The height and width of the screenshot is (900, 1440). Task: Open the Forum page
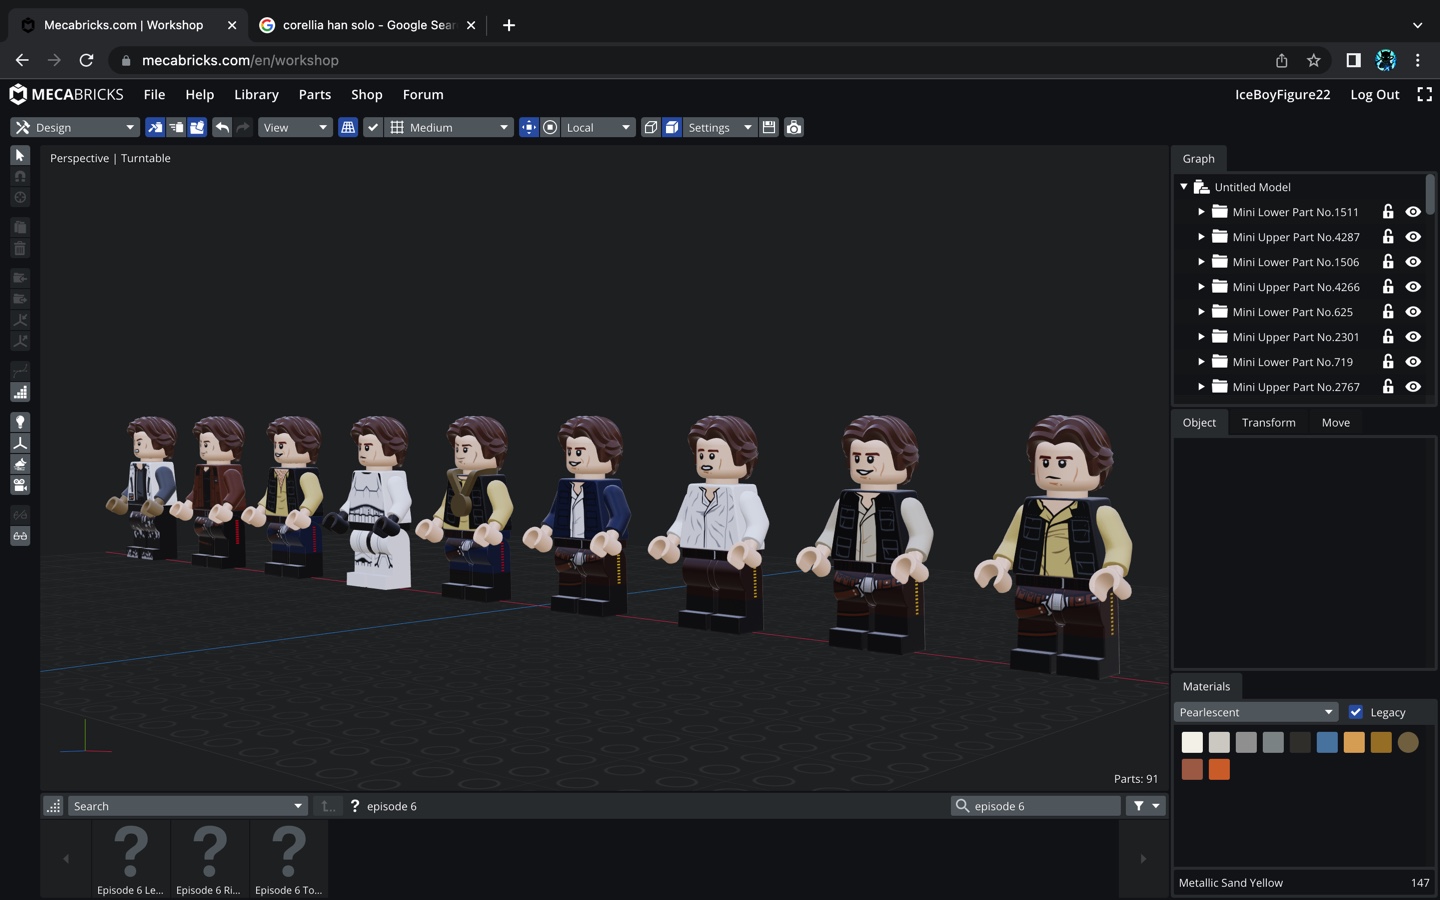coord(423,94)
